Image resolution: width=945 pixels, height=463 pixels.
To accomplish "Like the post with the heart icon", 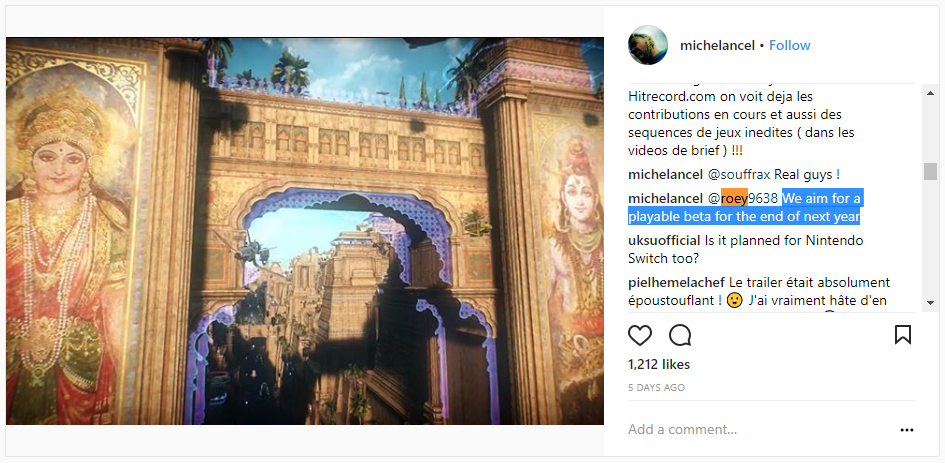I will 639,335.
